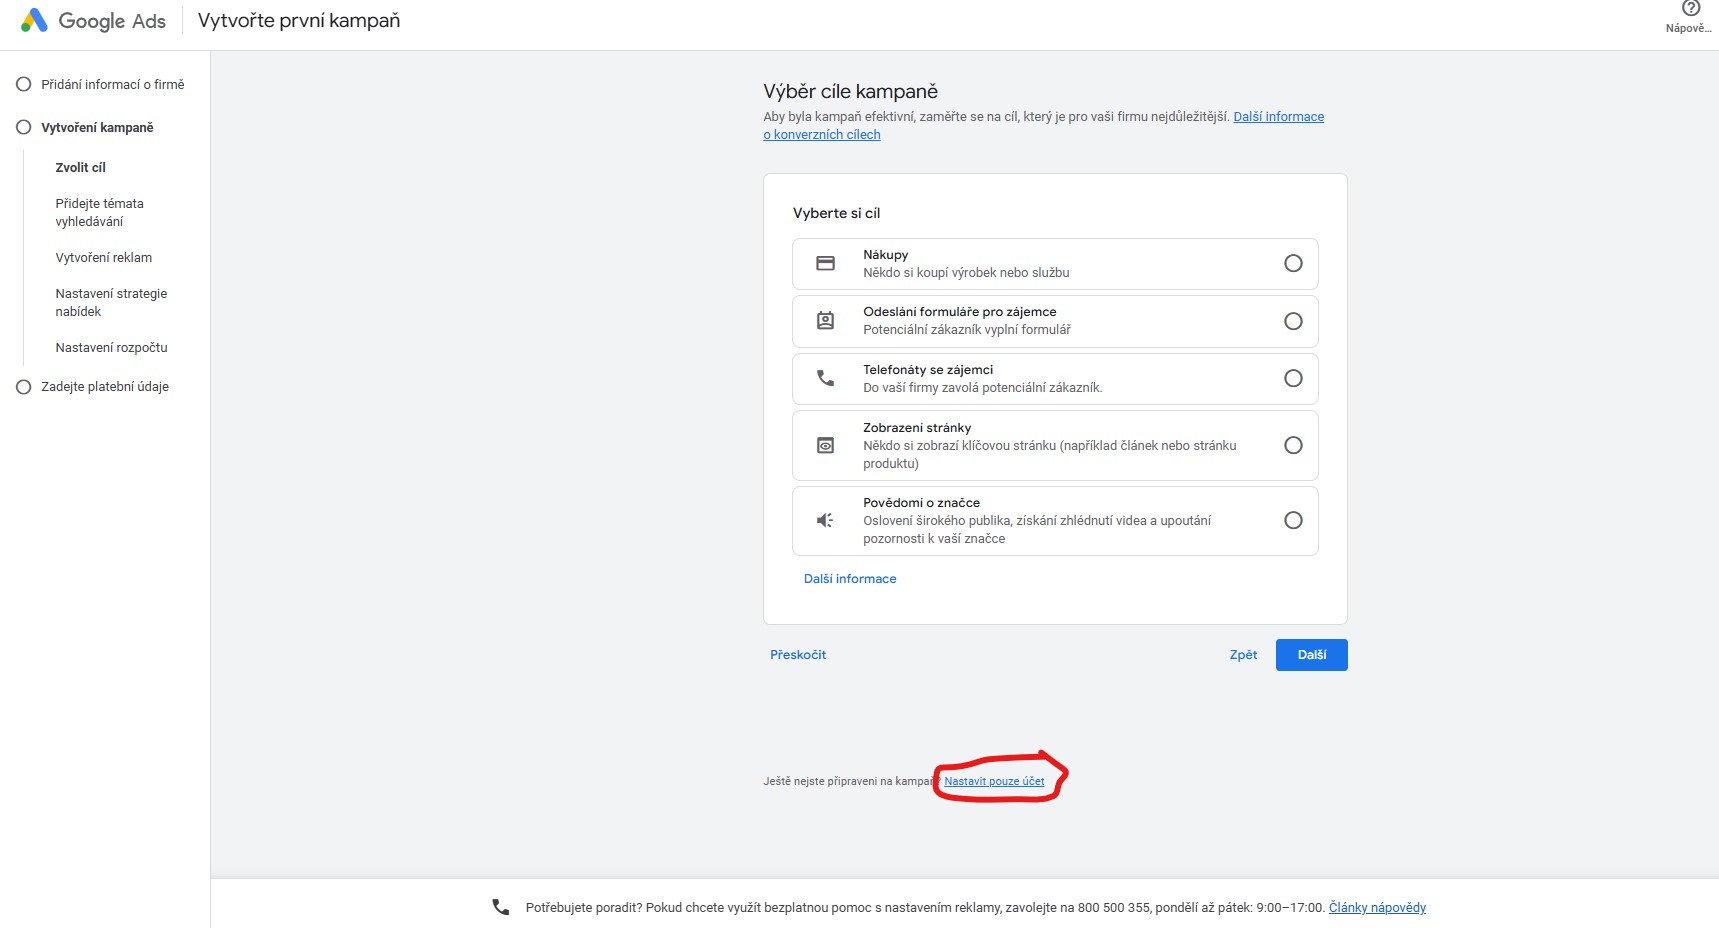This screenshot has height=928, width=1719.
Task: Open the Přidání informací o firmě step
Action: click(112, 85)
